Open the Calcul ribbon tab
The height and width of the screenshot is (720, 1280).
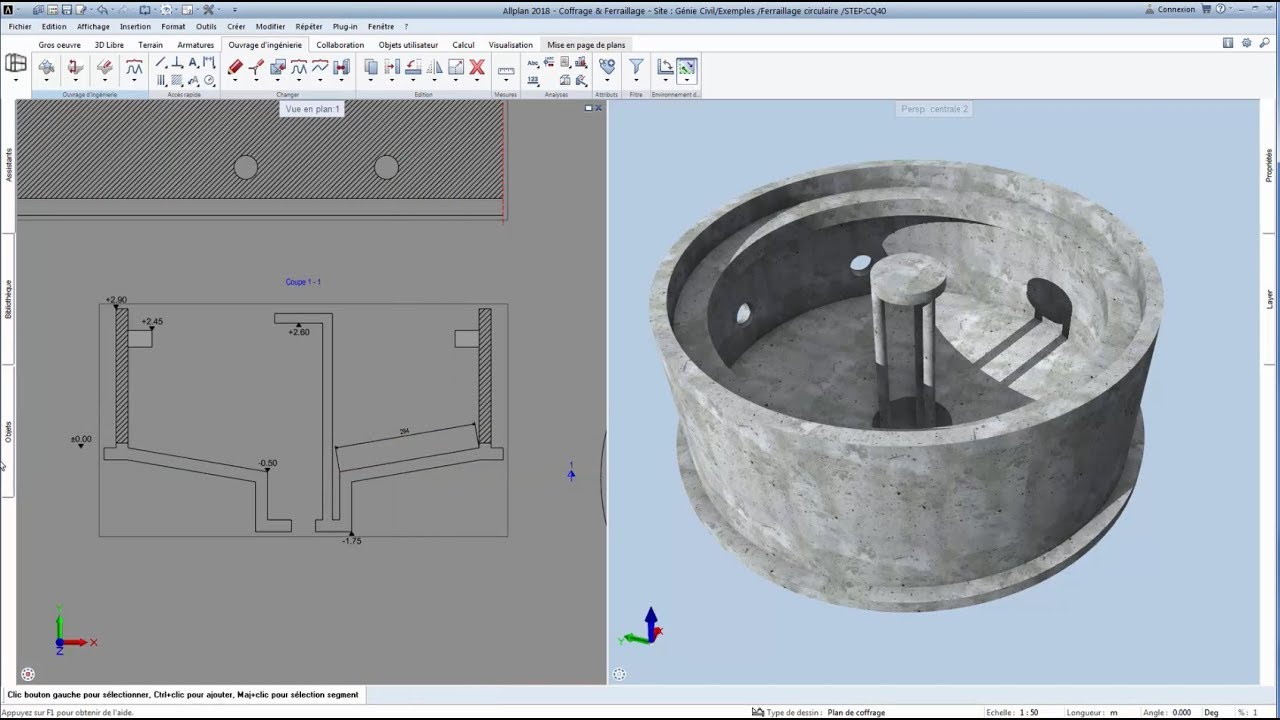(x=463, y=45)
